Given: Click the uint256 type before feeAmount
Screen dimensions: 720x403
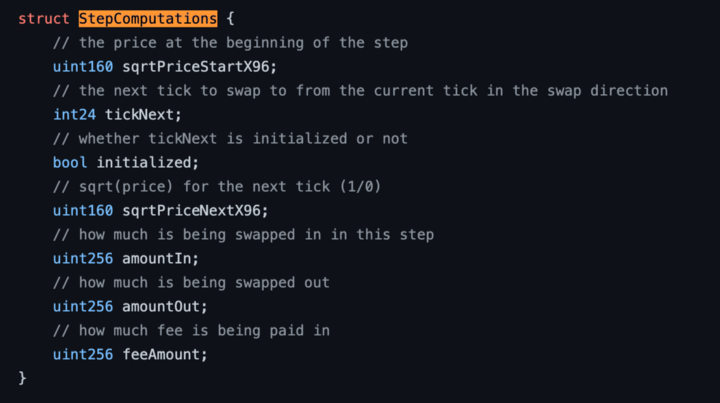Looking at the screenshot, I should click(x=83, y=354).
